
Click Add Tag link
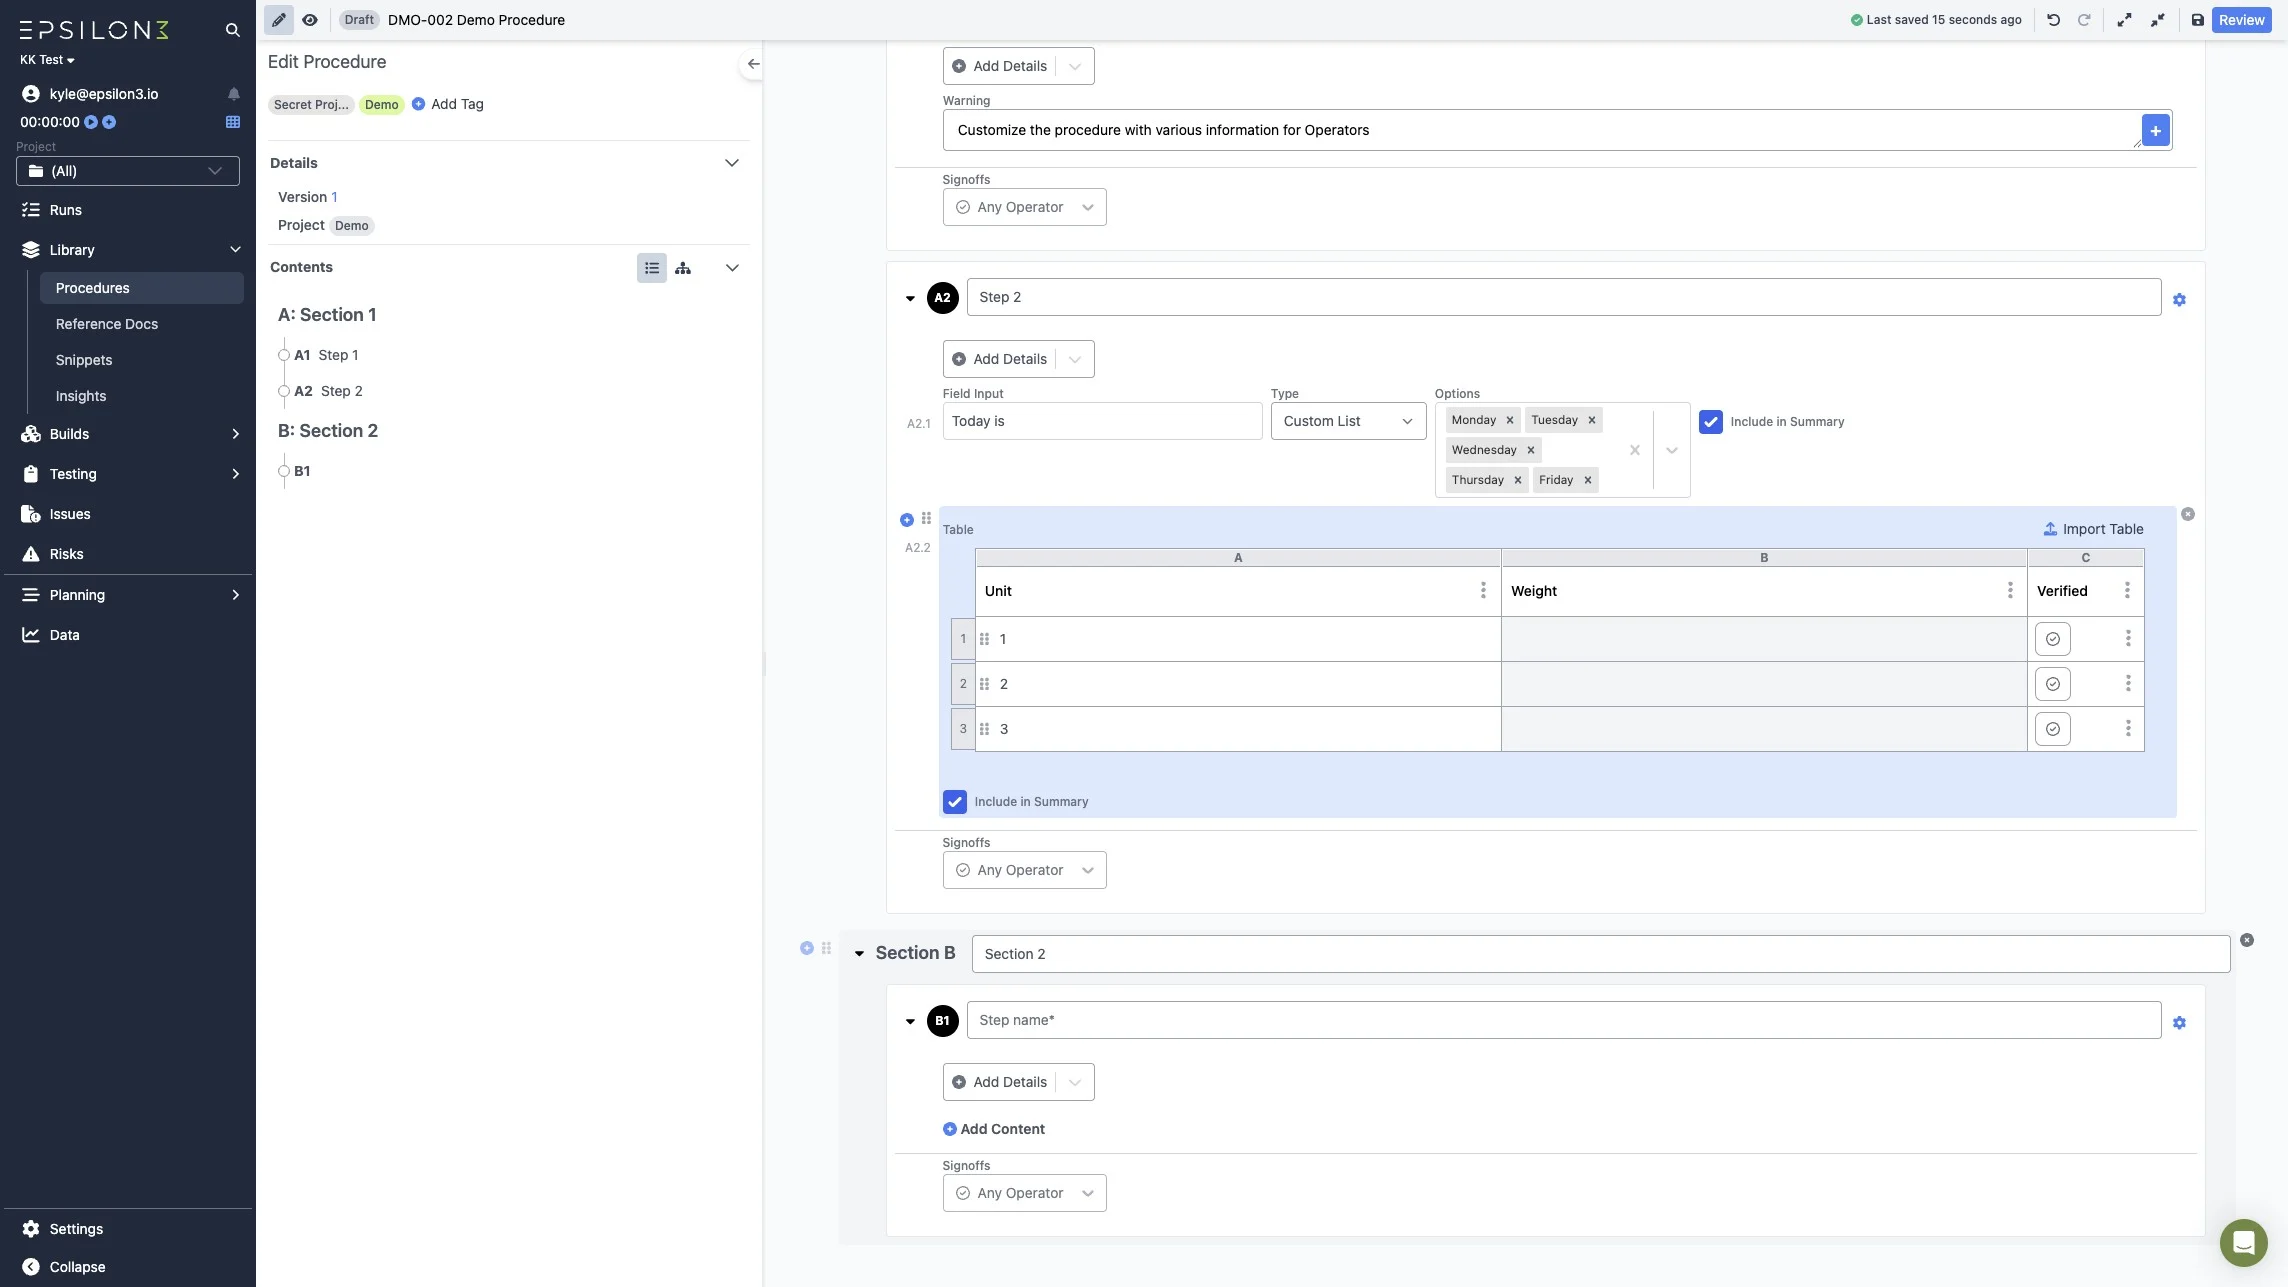point(448,104)
